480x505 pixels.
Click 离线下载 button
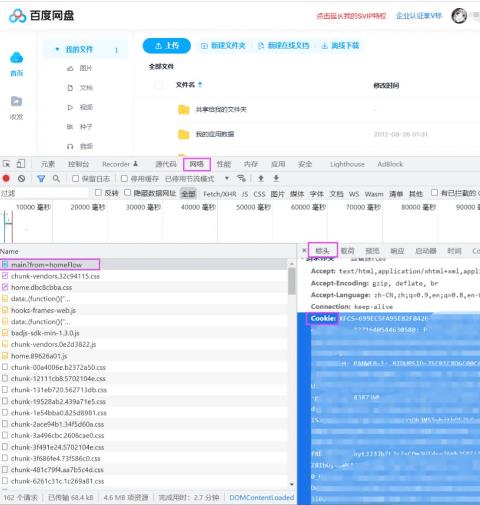(x=340, y=46)
